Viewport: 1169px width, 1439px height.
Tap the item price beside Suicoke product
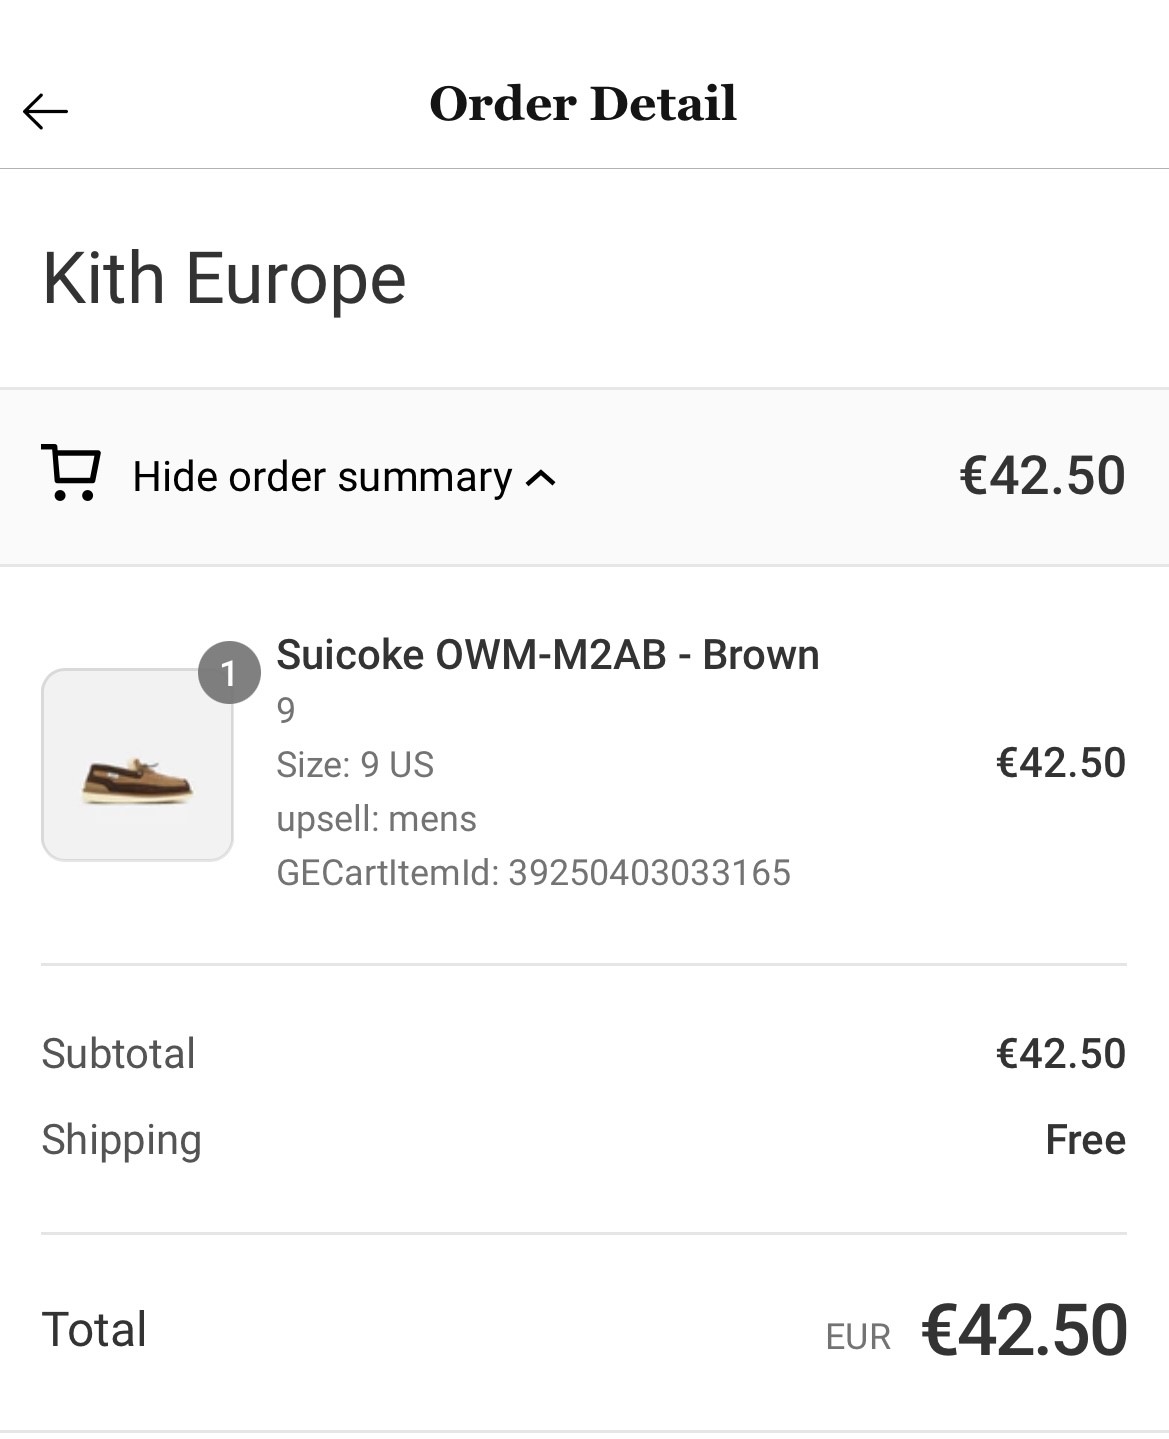pyautogui.click(x=1061, y=763)
